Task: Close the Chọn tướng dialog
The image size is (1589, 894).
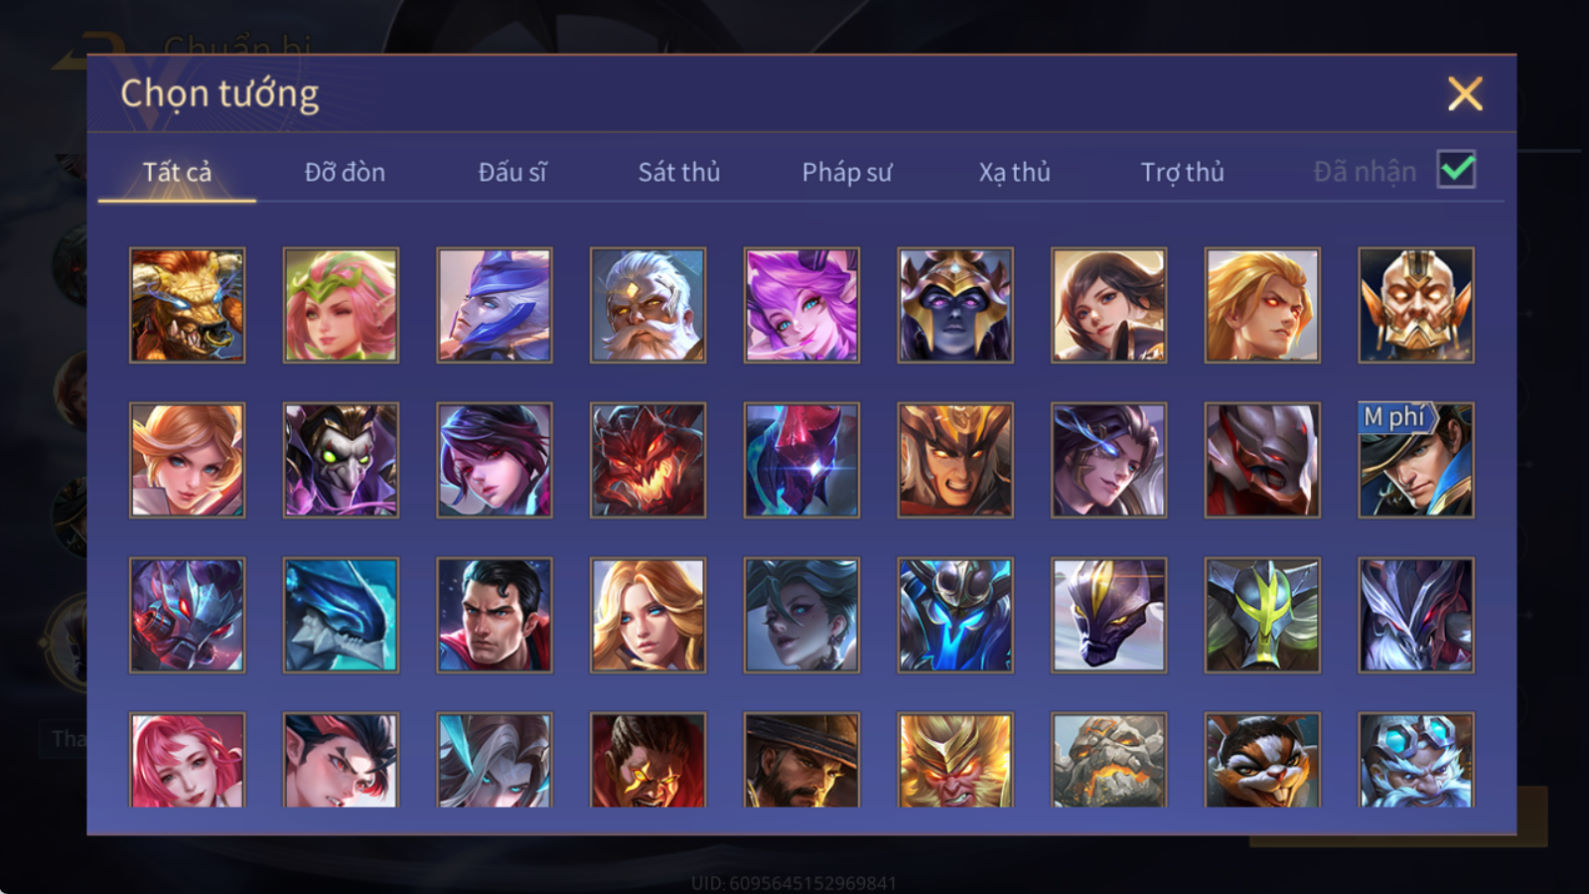Action: tap(1465, 94)
